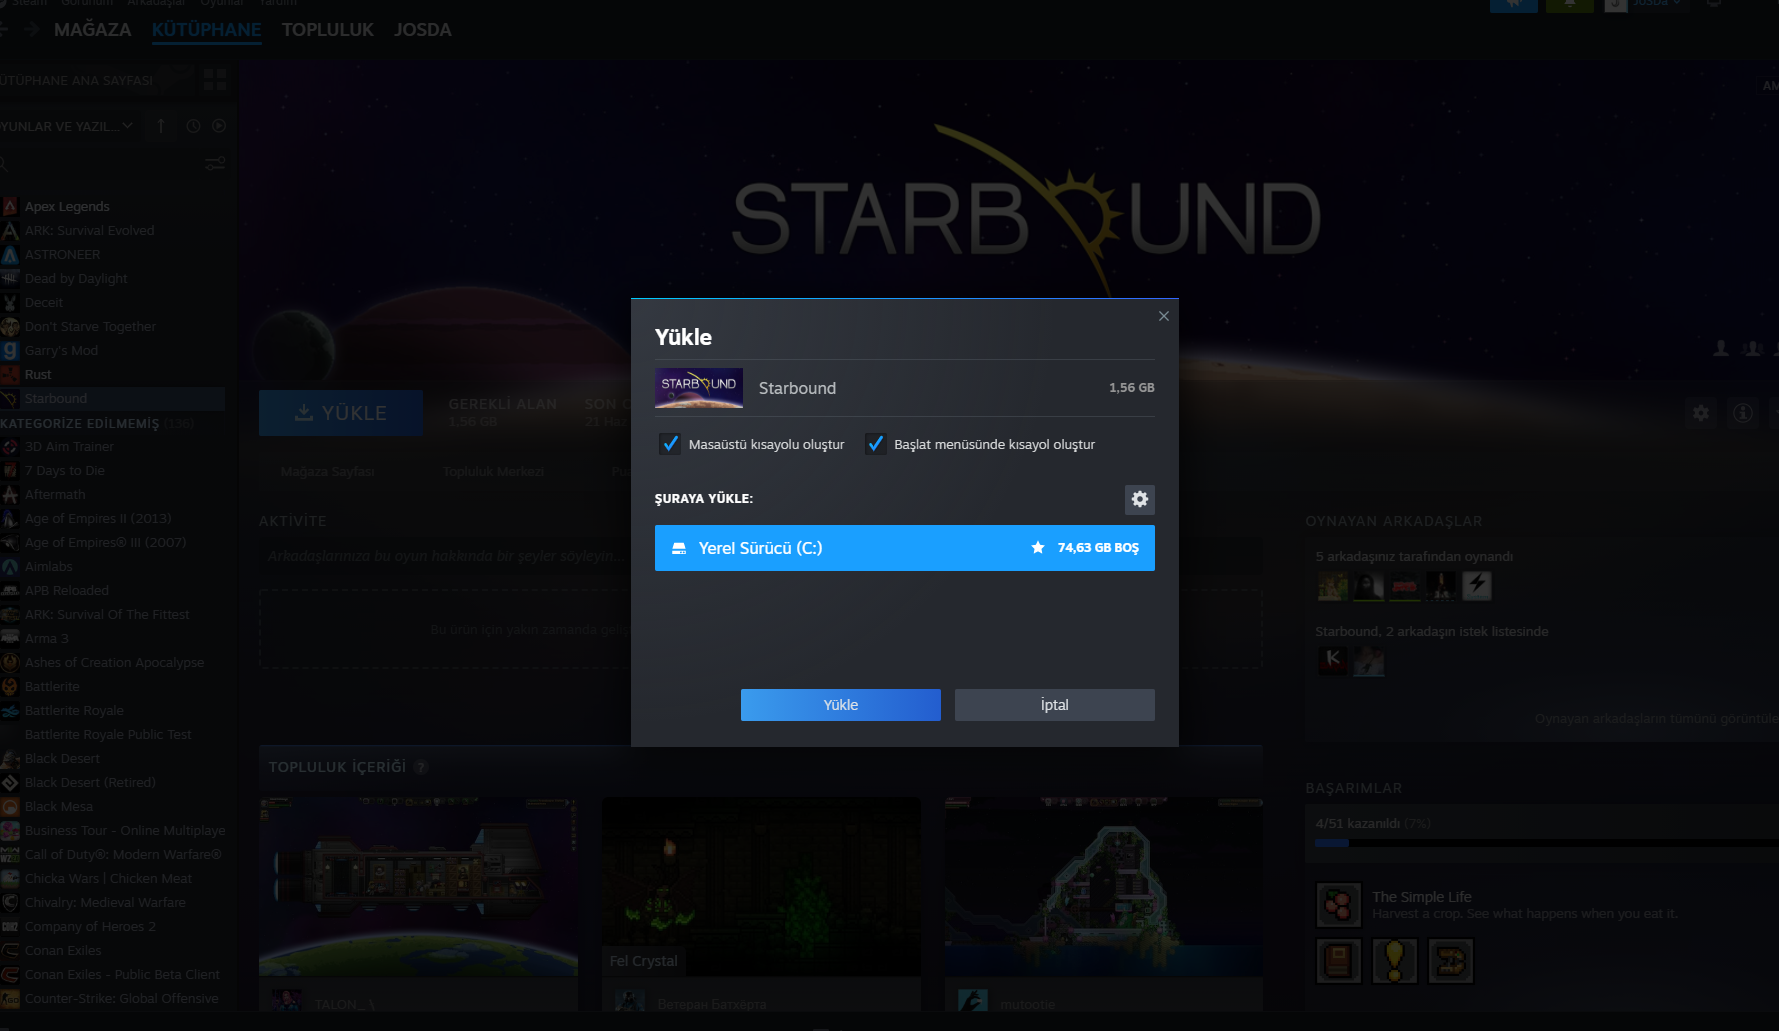Viewport: 1779px width, 1031px height.
Task: Click the 7 Days to Die game icon
Action: [x=10, y=470]
